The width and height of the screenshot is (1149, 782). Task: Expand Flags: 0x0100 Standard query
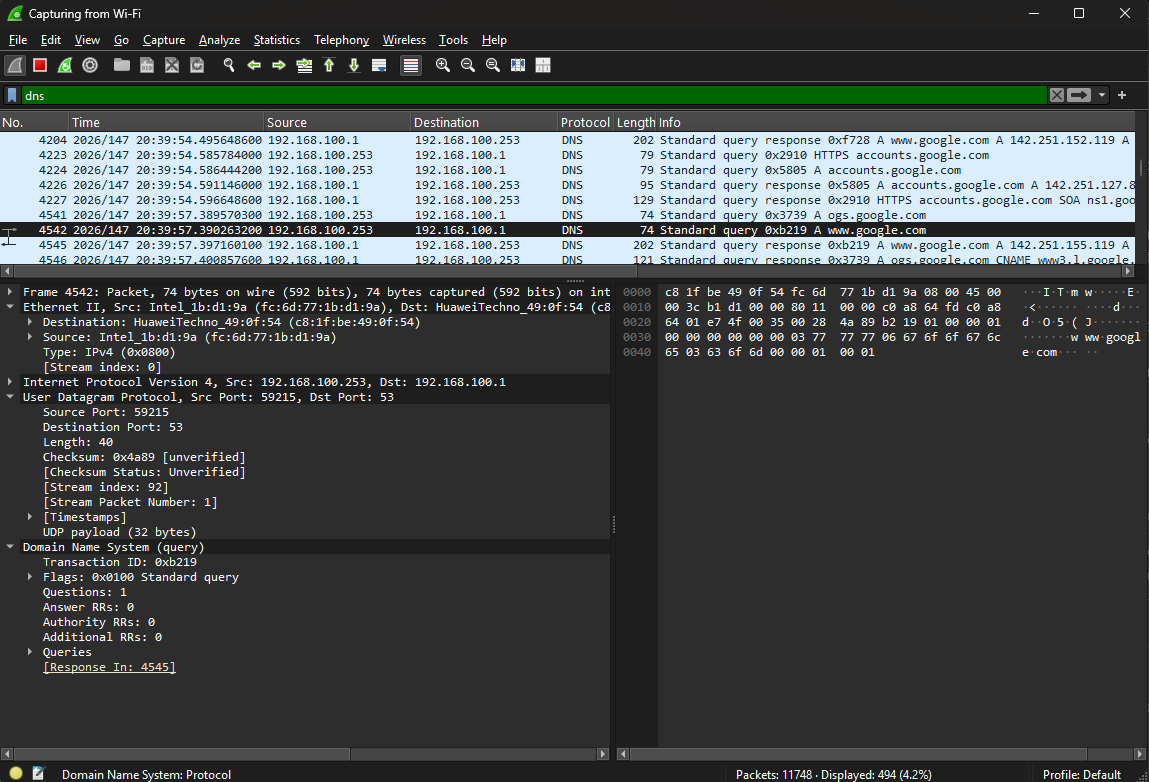click(x=30, y=578)
